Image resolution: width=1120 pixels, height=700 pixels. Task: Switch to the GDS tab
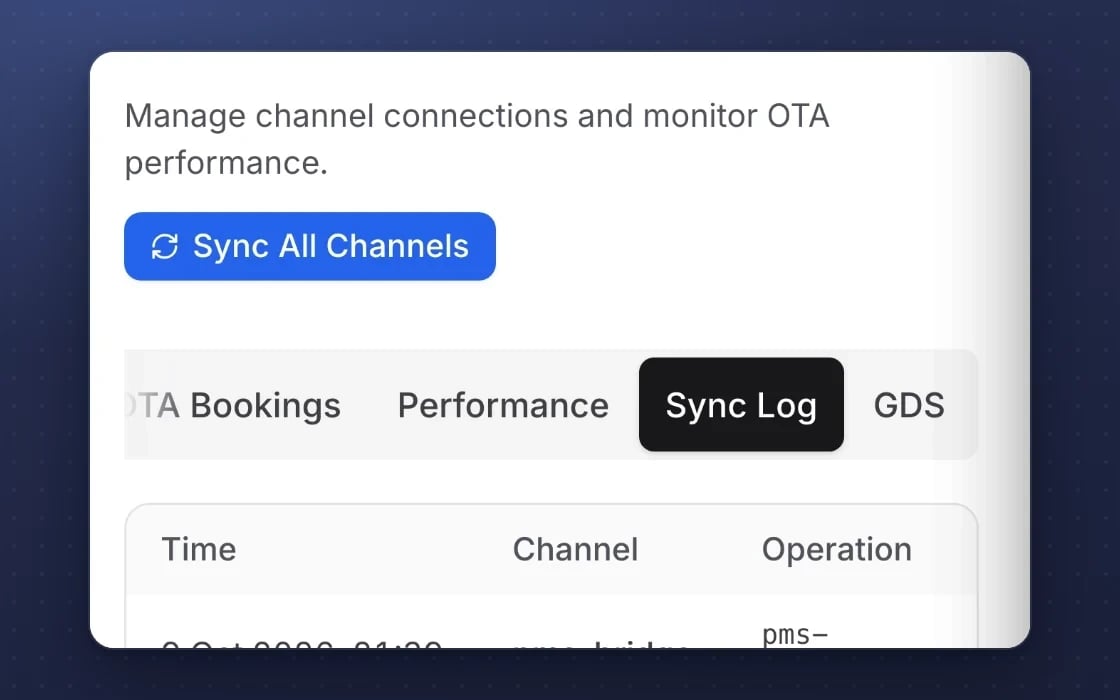[x=909, y=405]
